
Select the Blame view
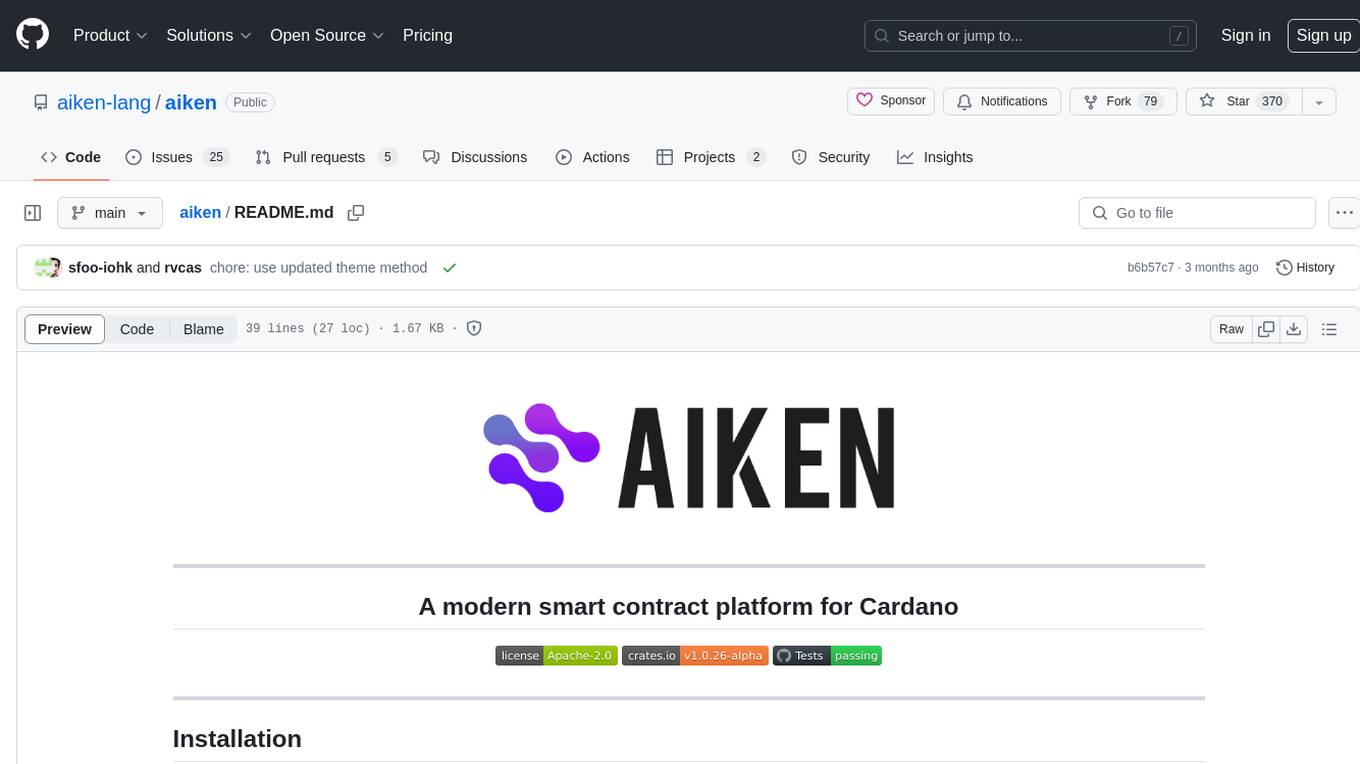pyautogui.click(x=203, y=329)
